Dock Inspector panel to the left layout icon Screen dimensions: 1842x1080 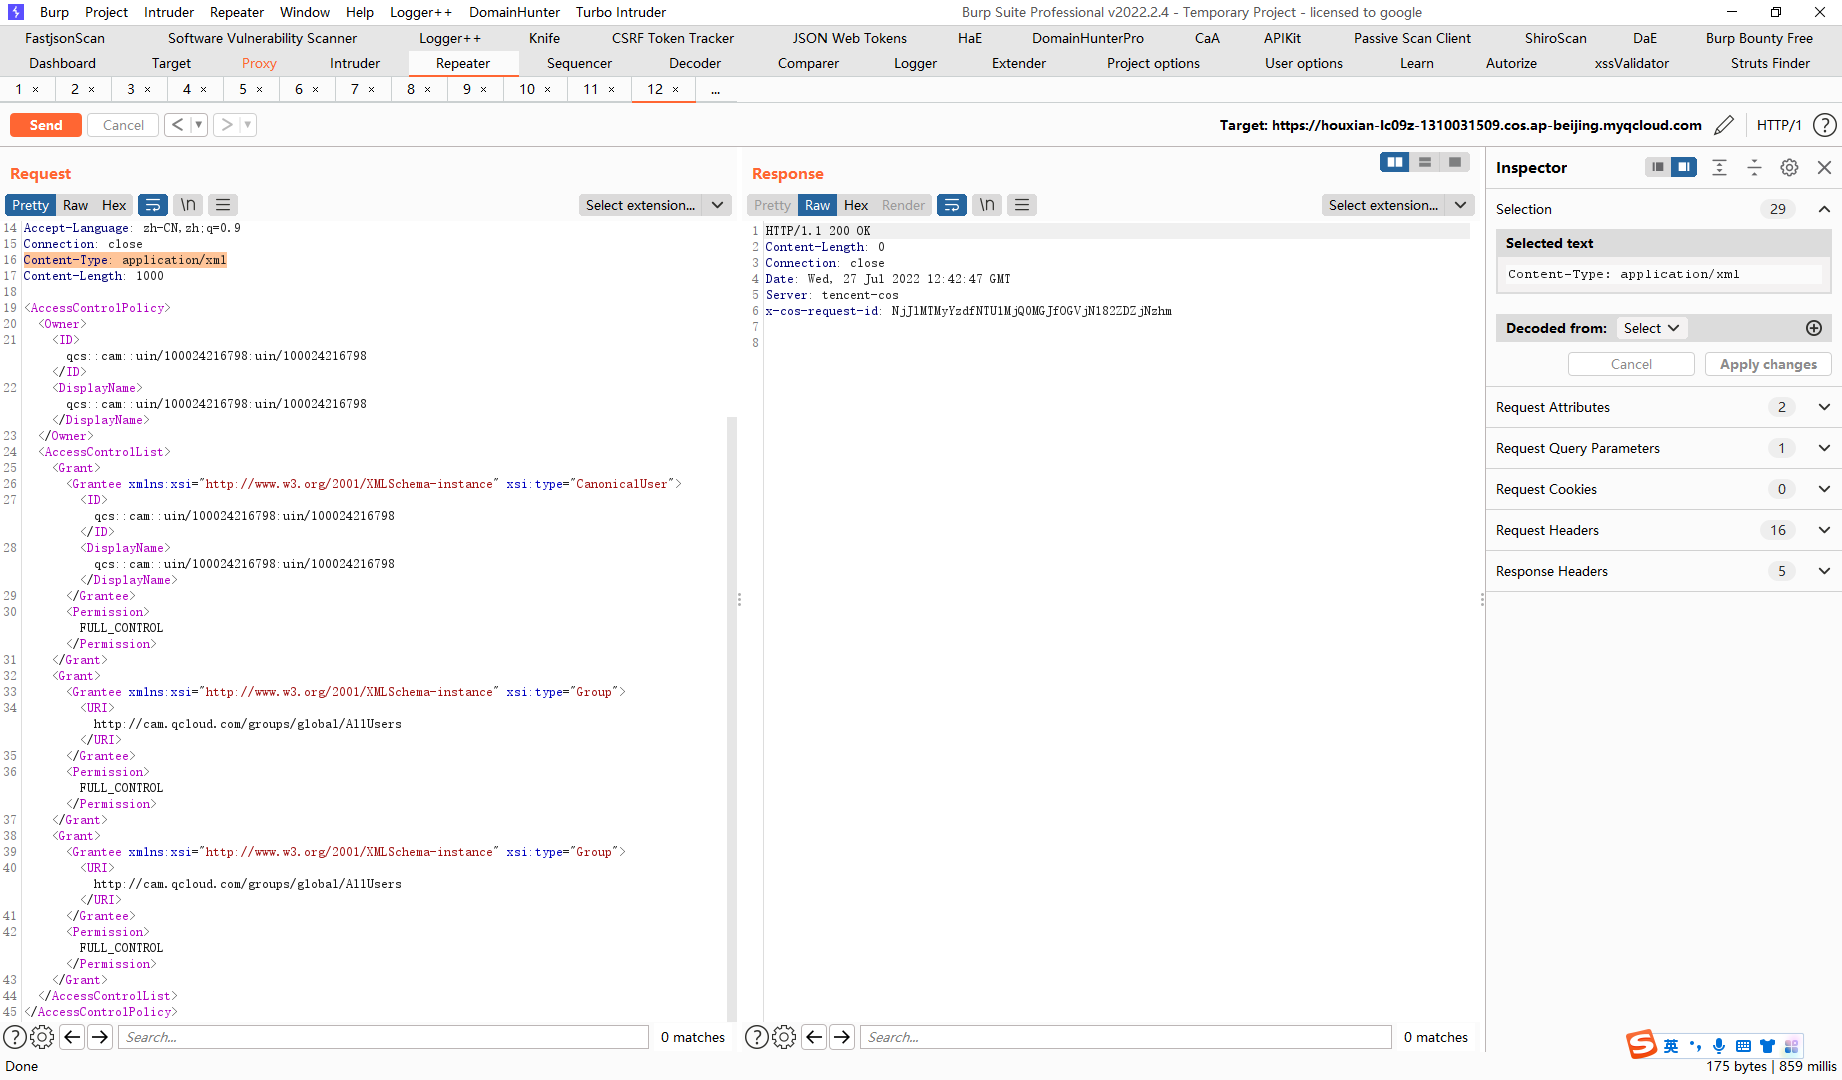coord(1658,167)
